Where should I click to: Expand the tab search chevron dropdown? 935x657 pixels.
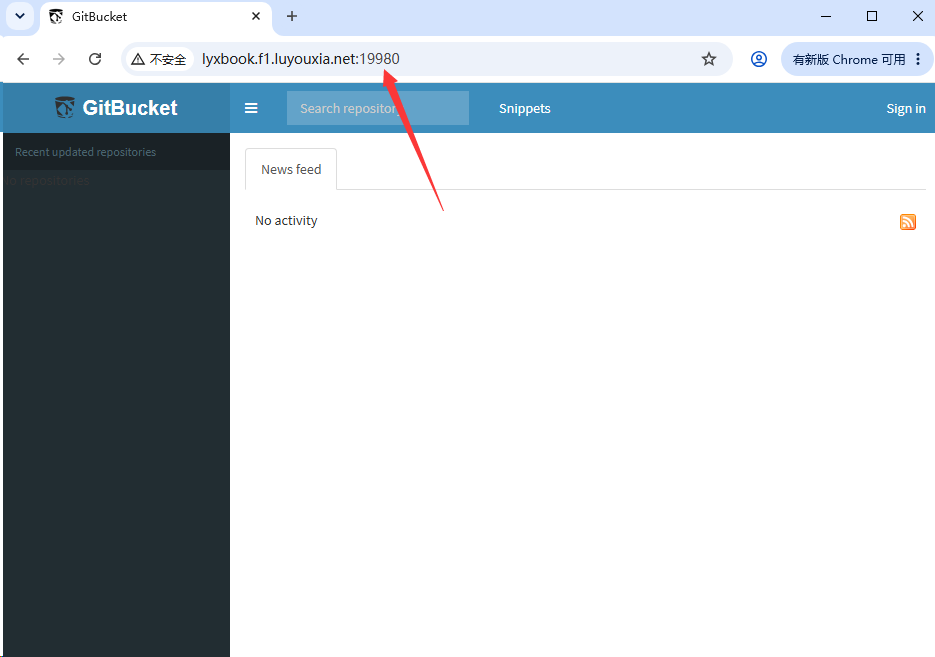(20, 16)
